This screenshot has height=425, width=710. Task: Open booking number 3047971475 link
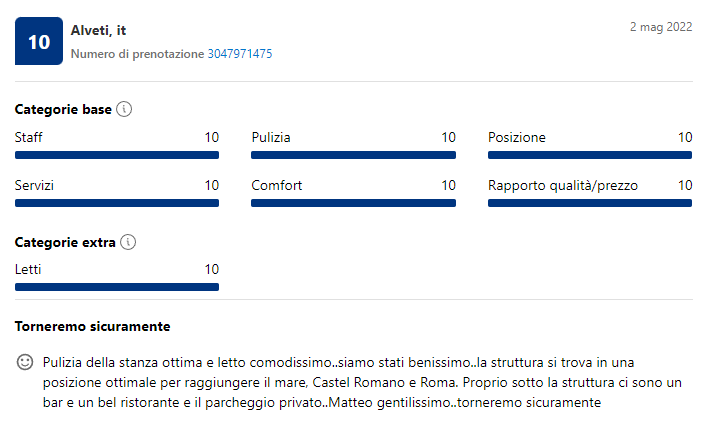click(240, 54)
